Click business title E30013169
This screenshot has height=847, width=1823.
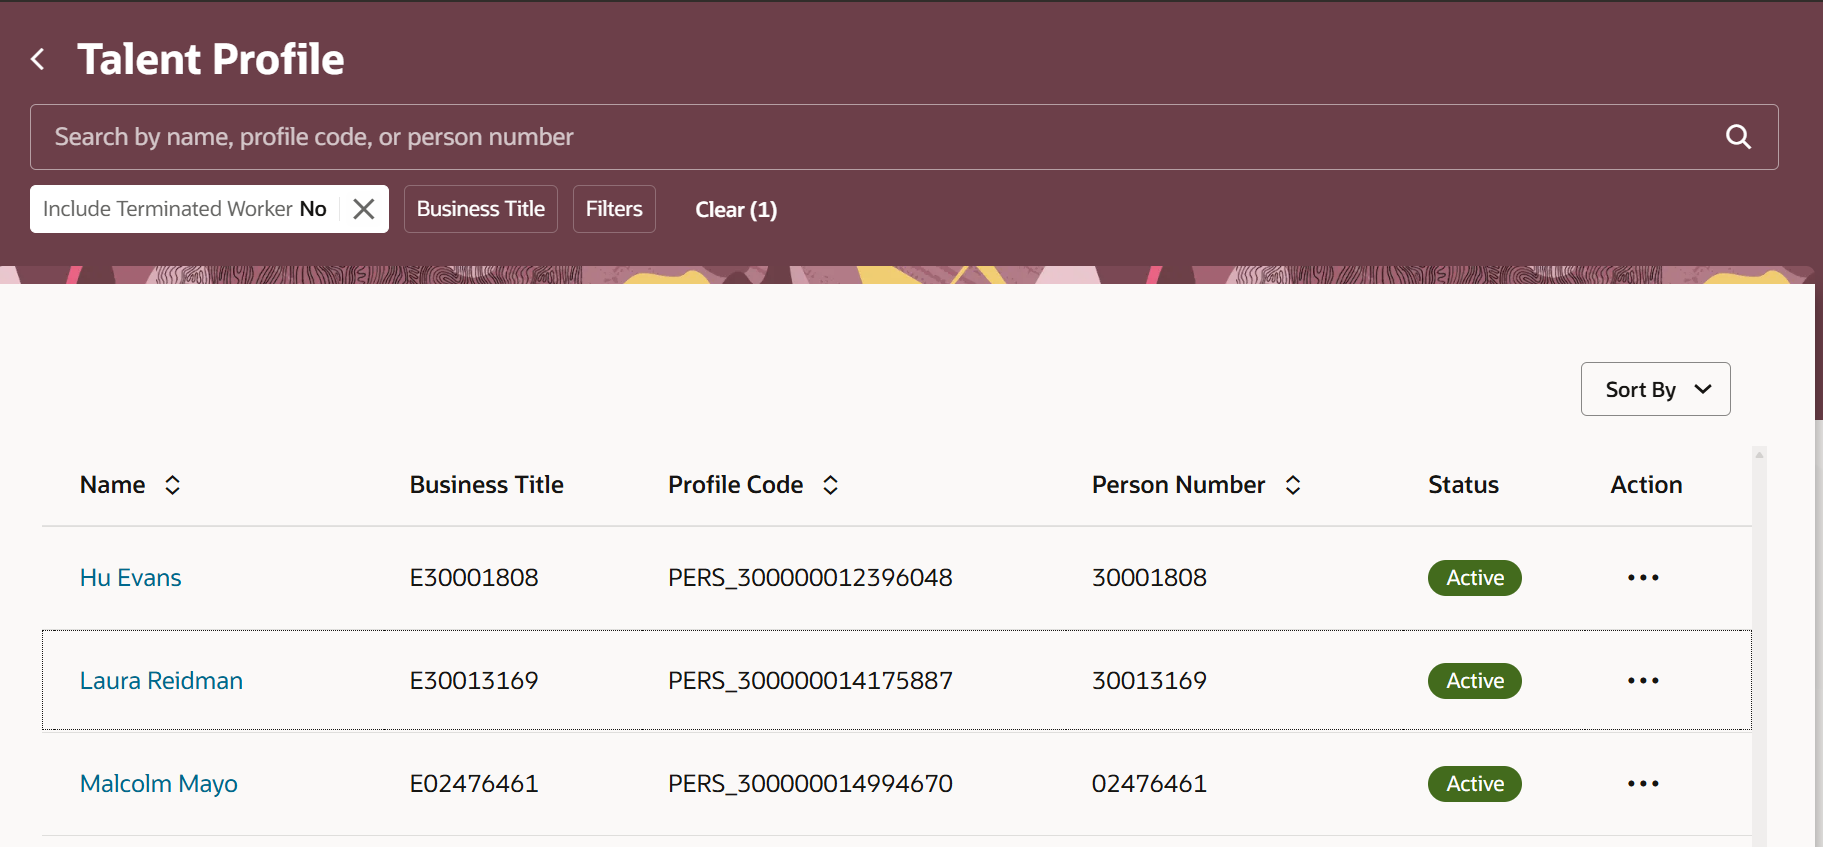click(474, 681)
